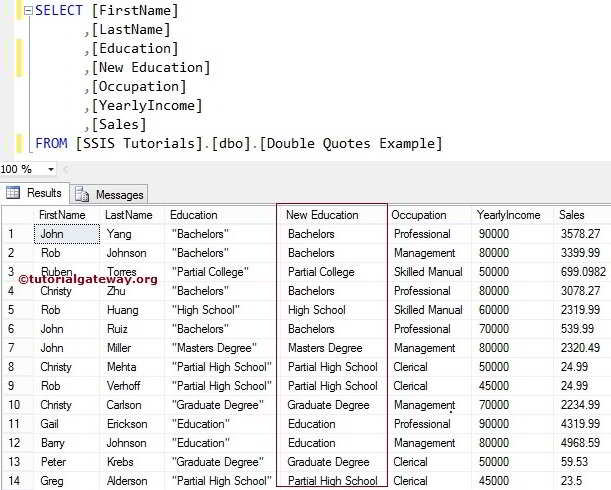Click the Alderson last name cell
This screenshot has height=490, width=611.
[132, 481]
